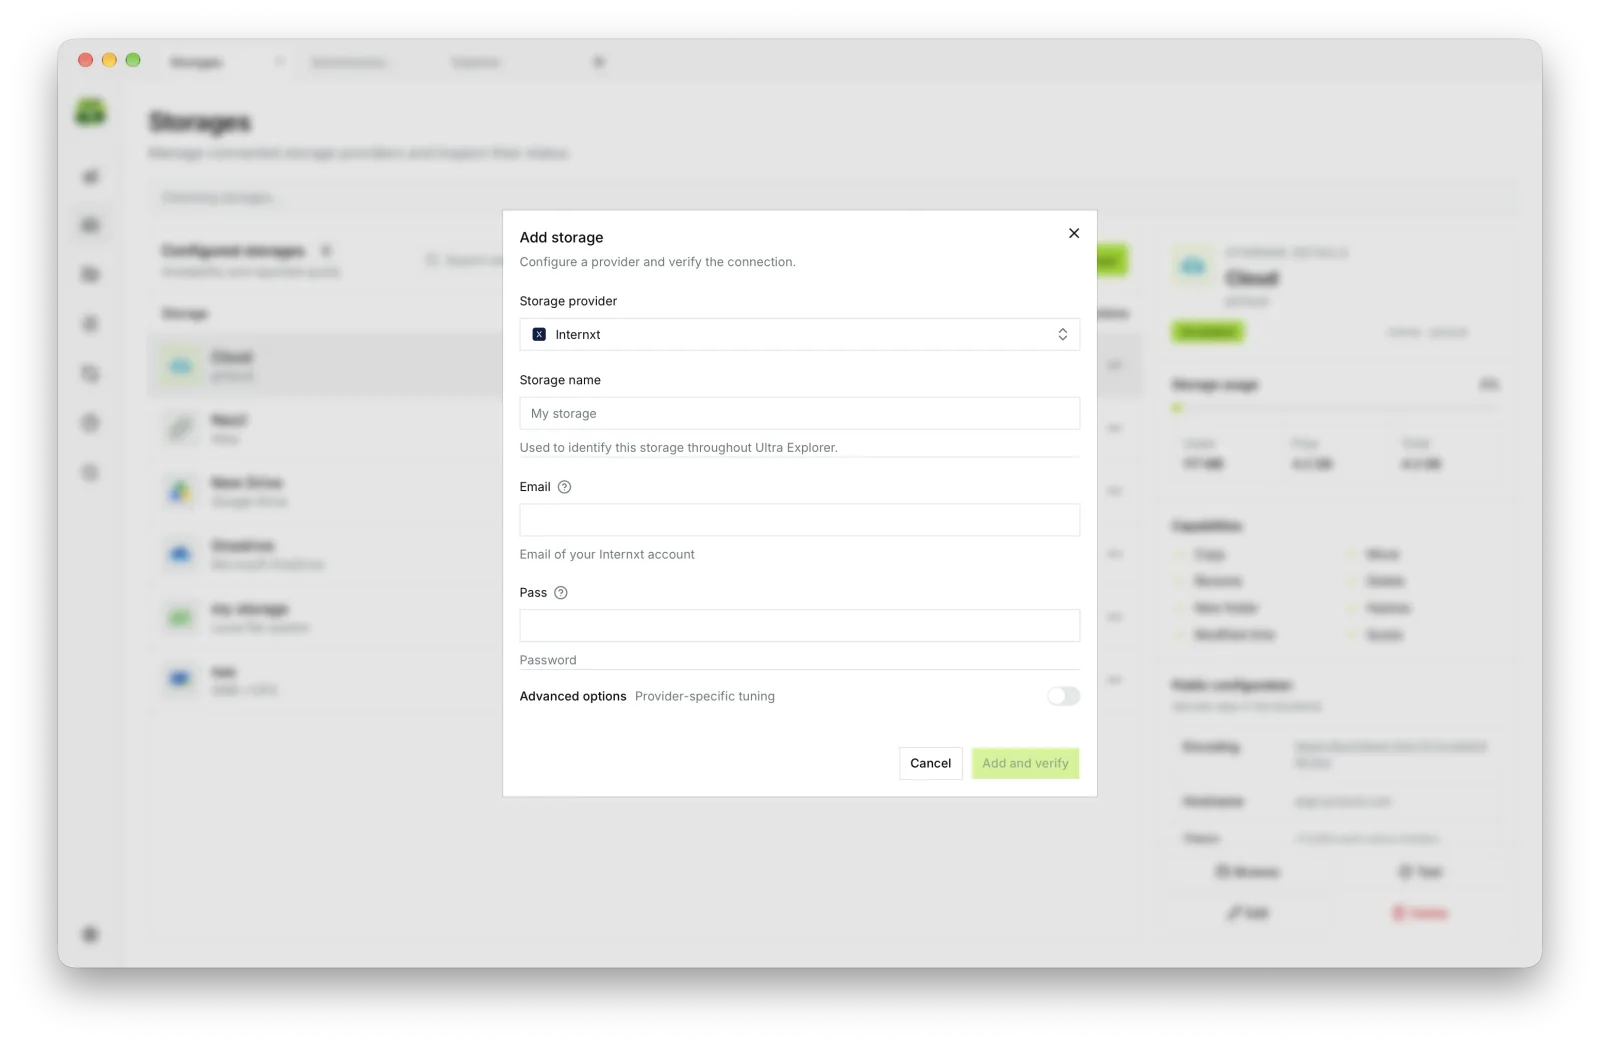Viewport: 1600px width, 1044px height.
Task: Click the "Advanced options" label text
Action: coord(573,696)
